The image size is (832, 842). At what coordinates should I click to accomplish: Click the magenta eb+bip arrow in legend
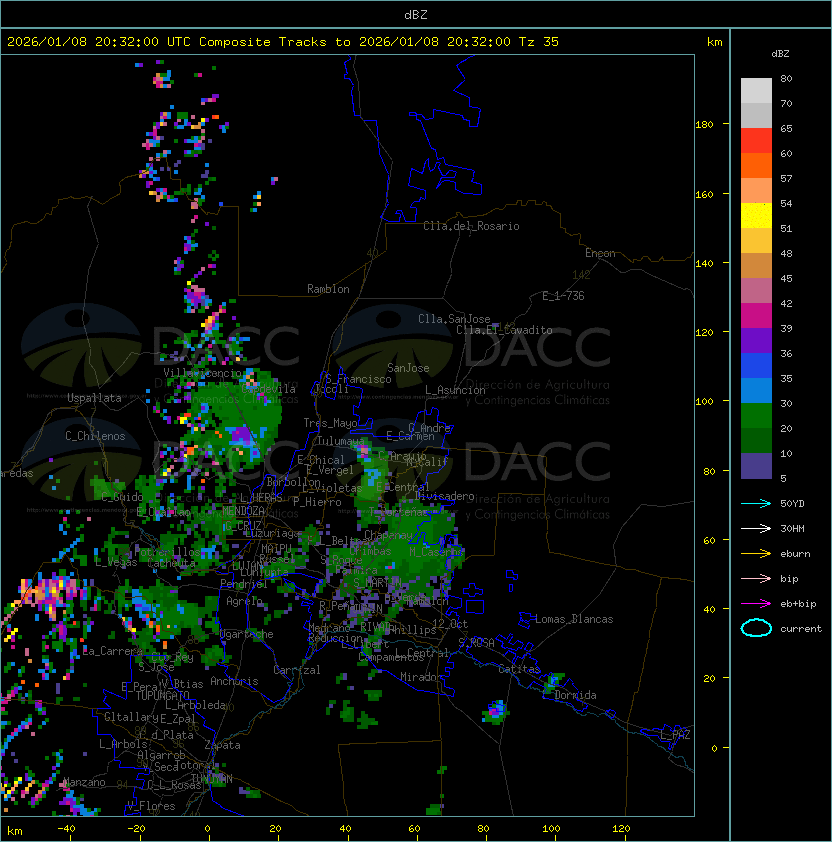click(x=756, y=604)
